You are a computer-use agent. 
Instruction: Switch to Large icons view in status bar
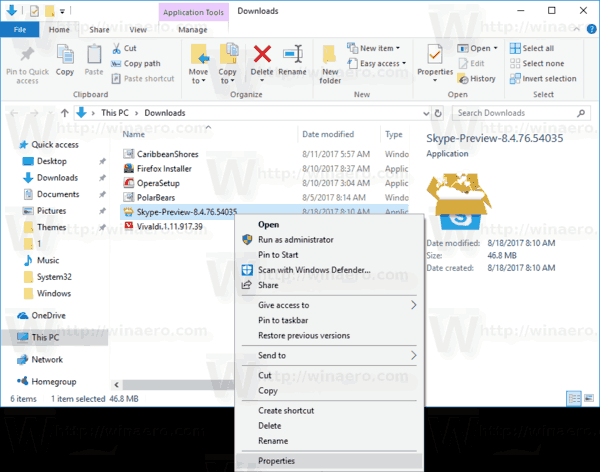[x=589, y=399]
